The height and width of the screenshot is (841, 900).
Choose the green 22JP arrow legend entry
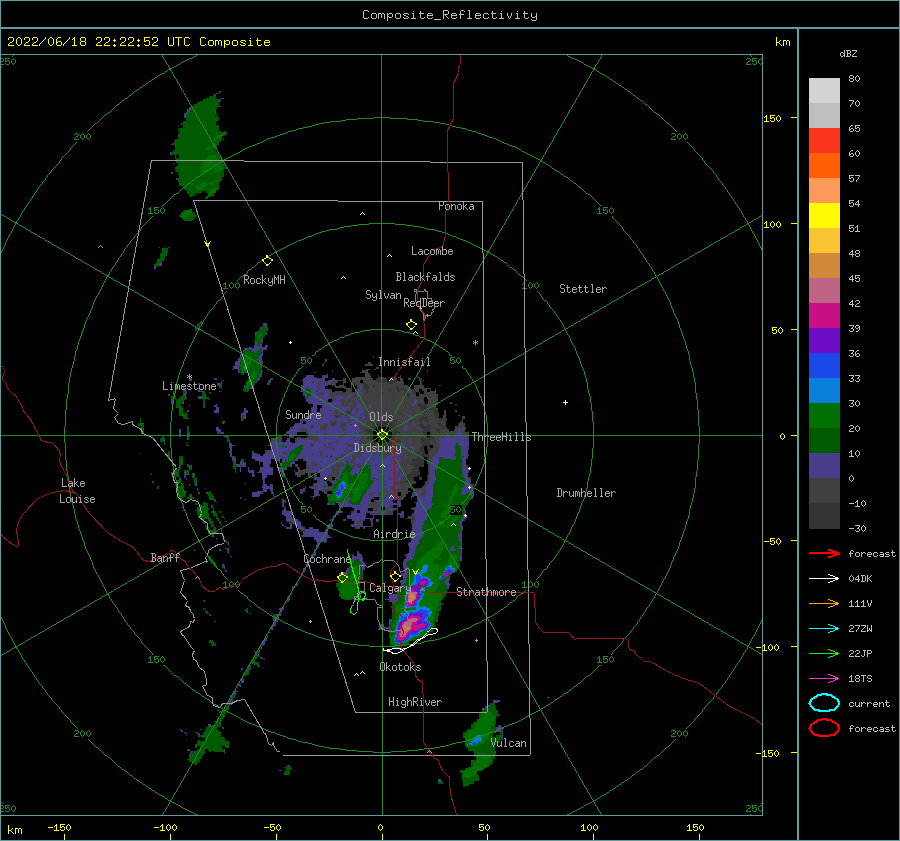824,653
